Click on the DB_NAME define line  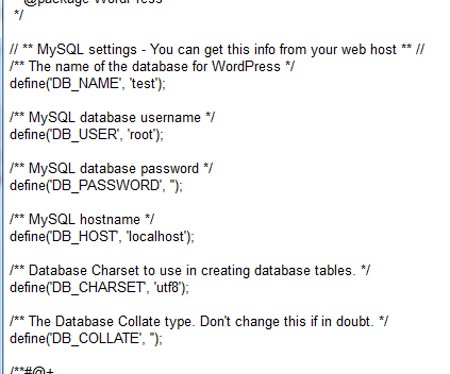(x=88, y=83)
